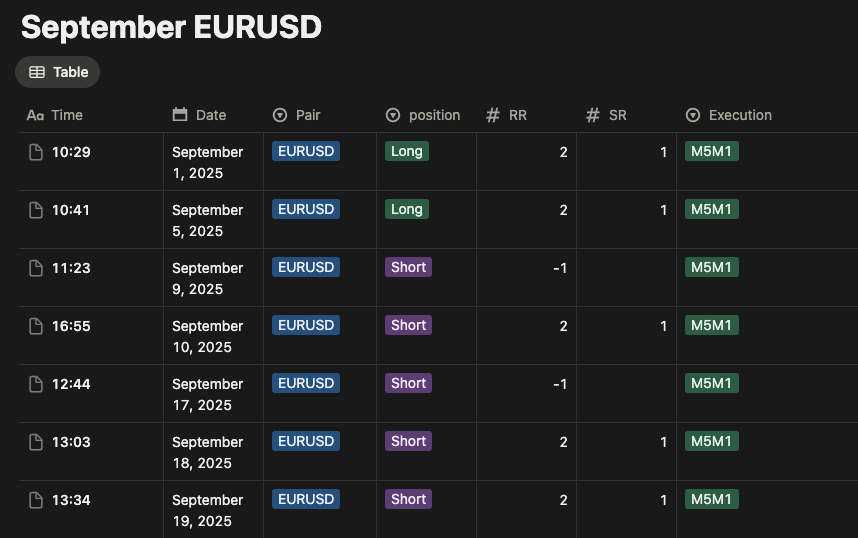Select RR value -1 in the 11:23 row

click(x=560, y=268)
